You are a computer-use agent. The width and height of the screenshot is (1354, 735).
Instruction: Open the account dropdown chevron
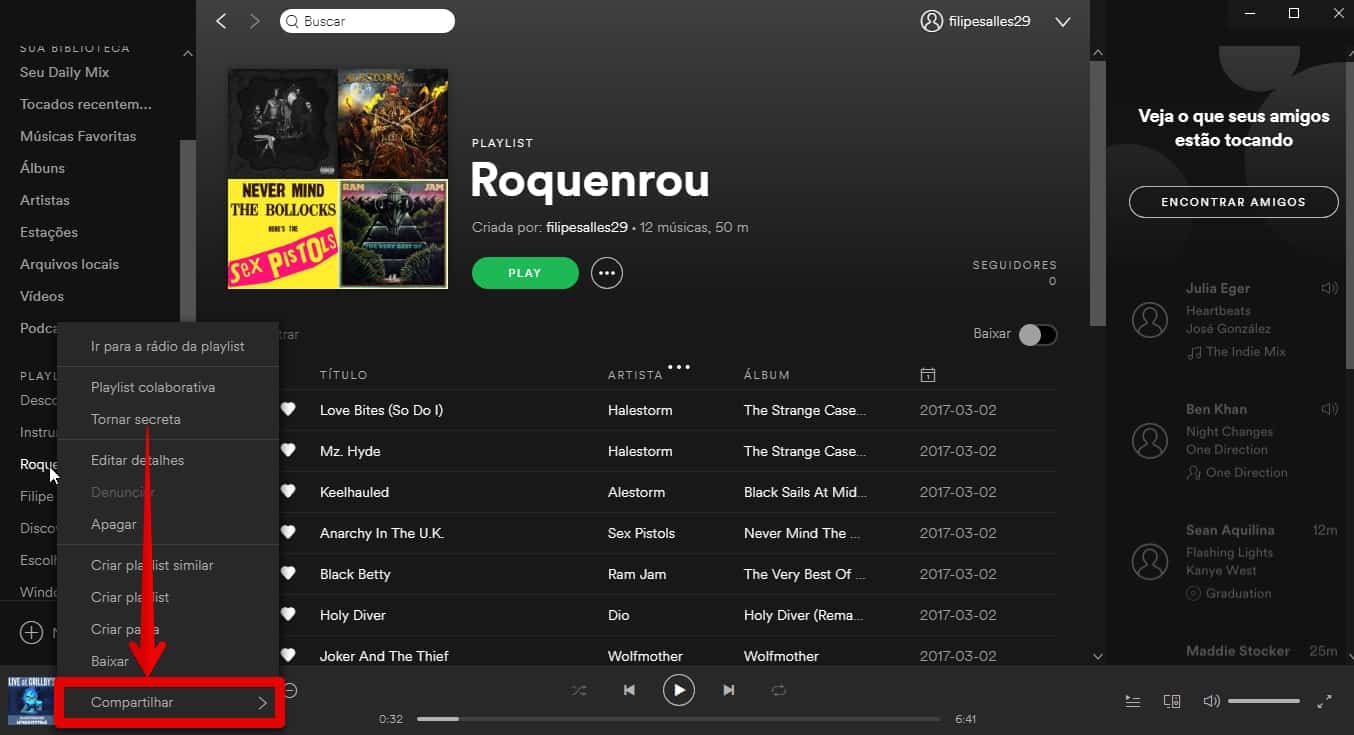tap(1062, 21)
